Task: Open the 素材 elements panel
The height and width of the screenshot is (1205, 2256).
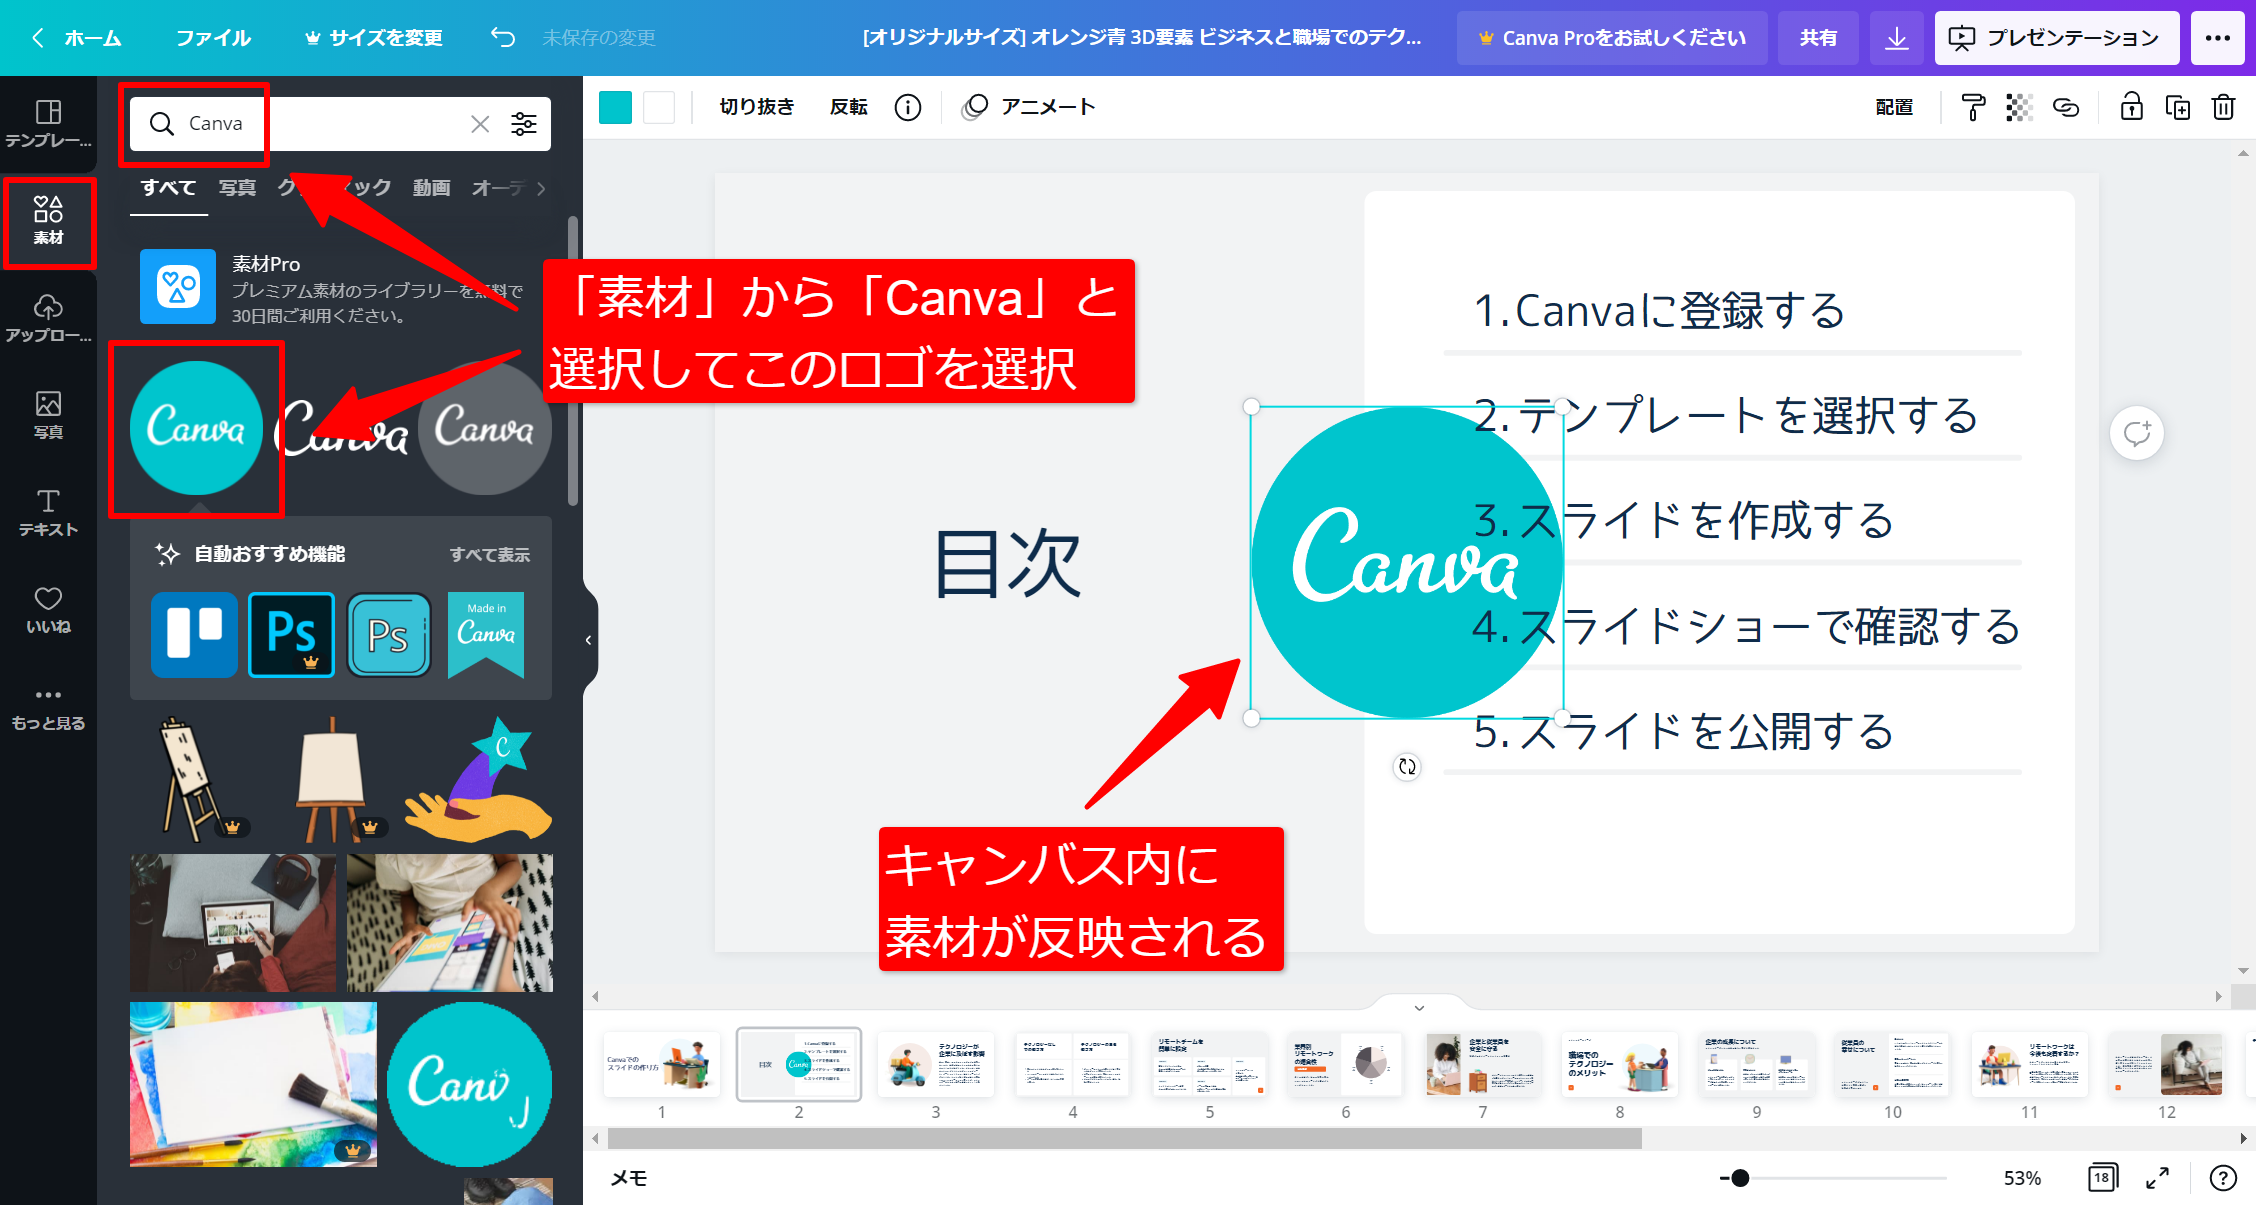Action: 48,221
